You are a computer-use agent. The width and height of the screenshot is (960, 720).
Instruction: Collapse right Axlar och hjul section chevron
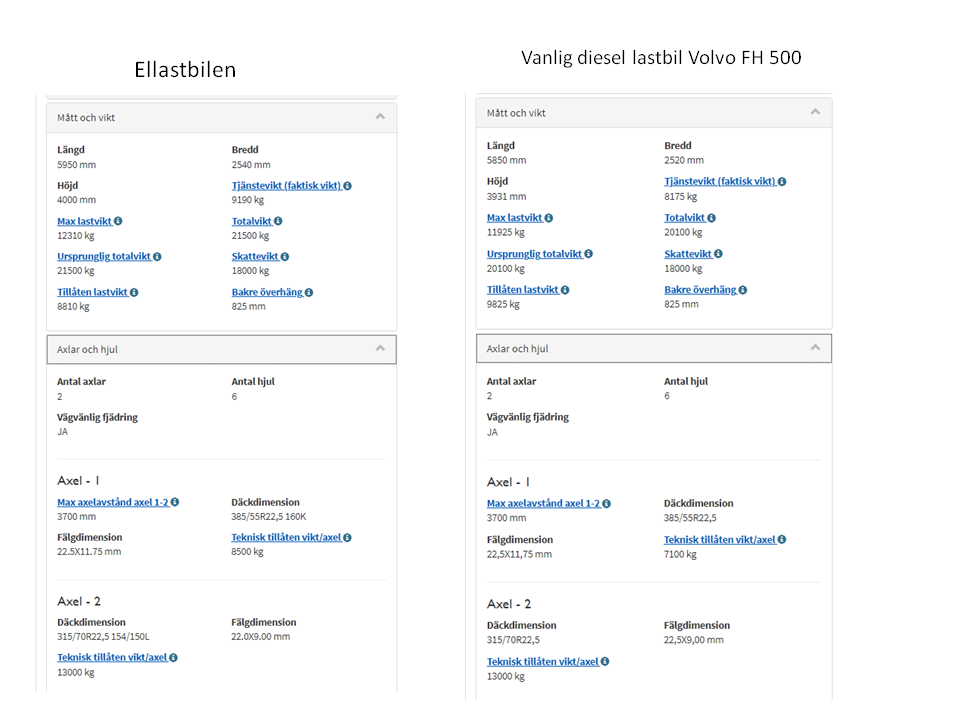(x=815, y=348)
